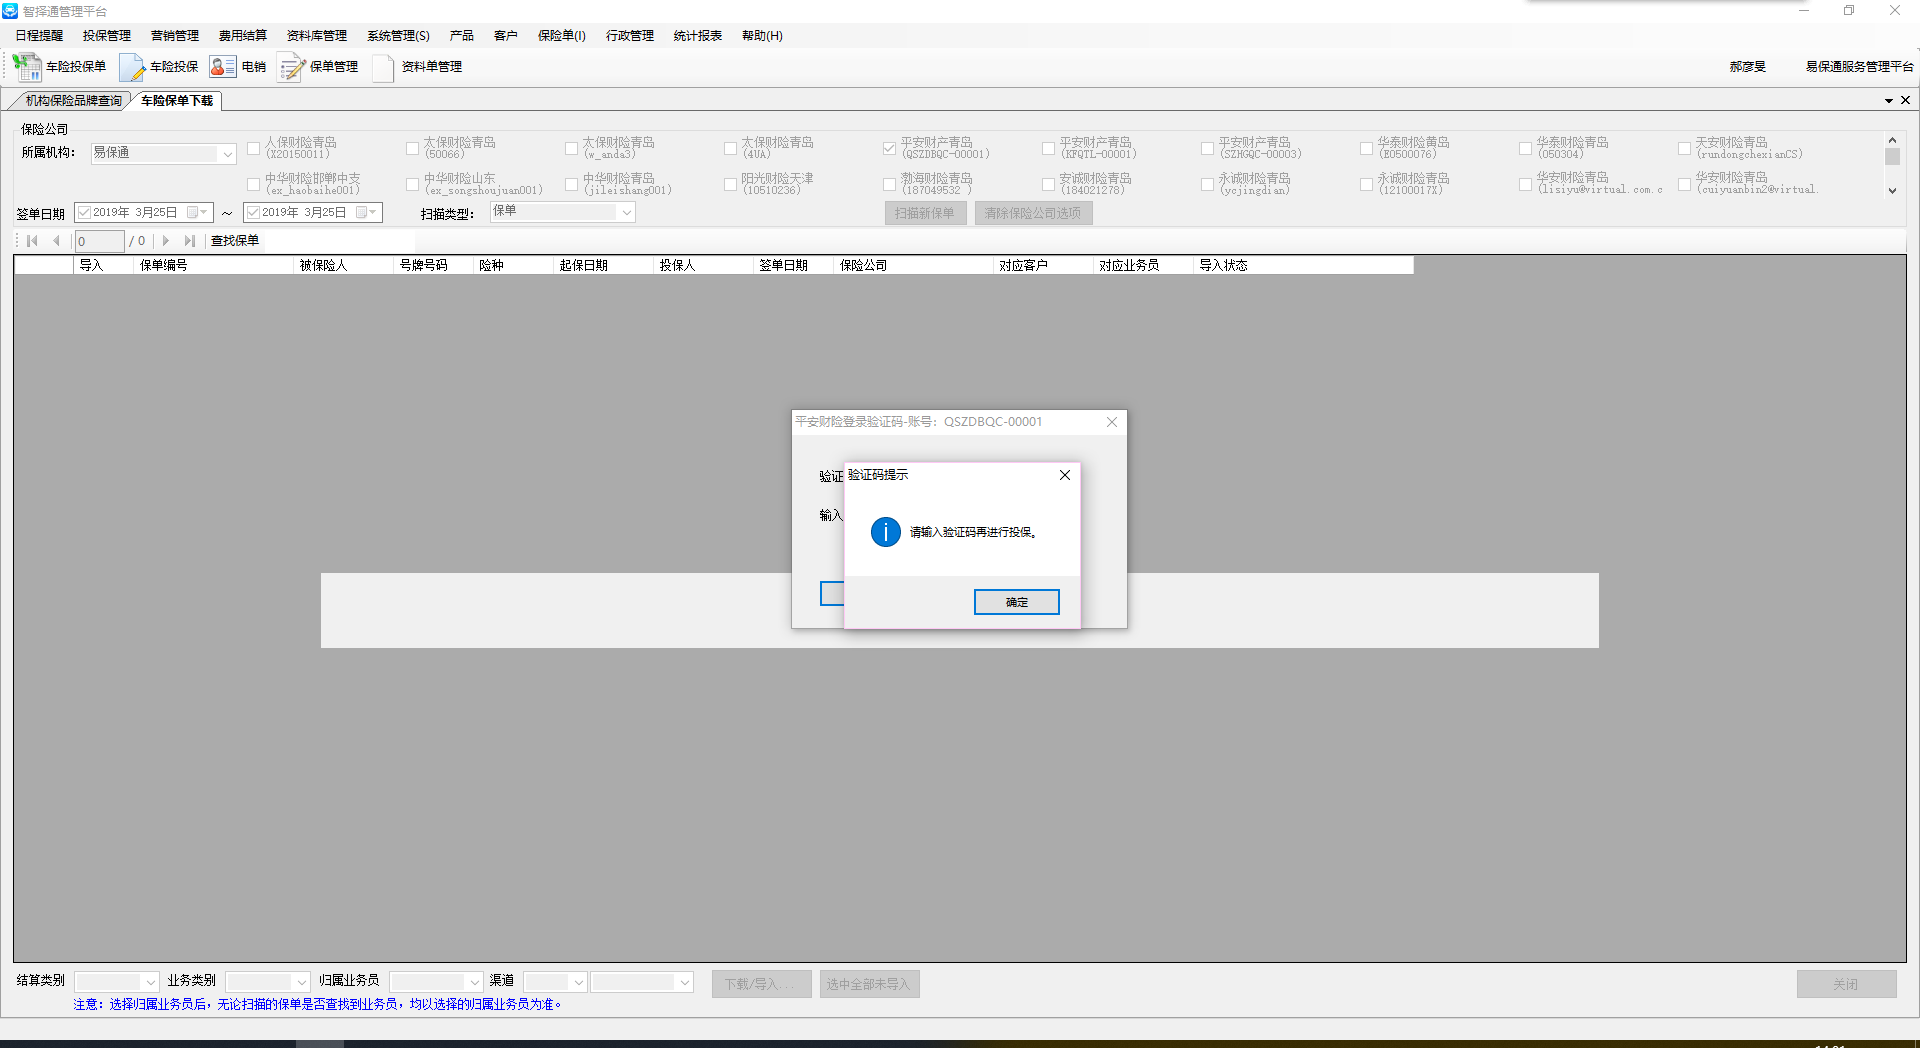
Task: Open the 投保管理 menu
Action: (x=107, y=36)
